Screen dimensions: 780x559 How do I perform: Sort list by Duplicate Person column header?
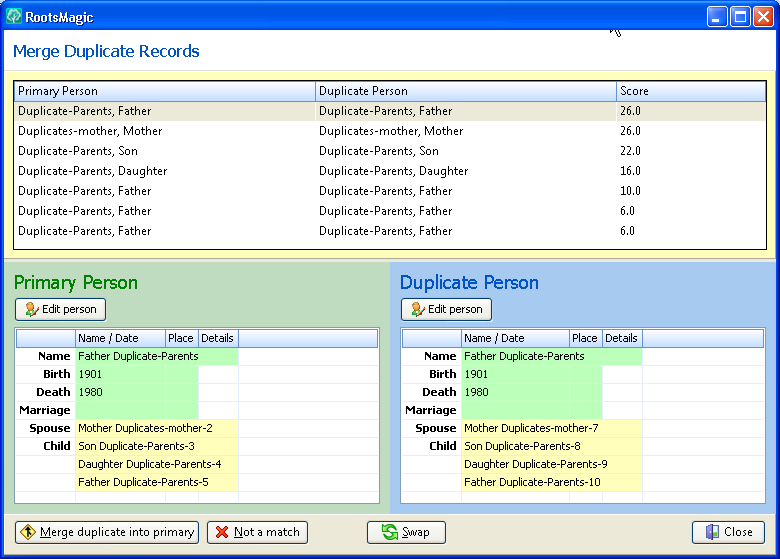pos(466,91)
